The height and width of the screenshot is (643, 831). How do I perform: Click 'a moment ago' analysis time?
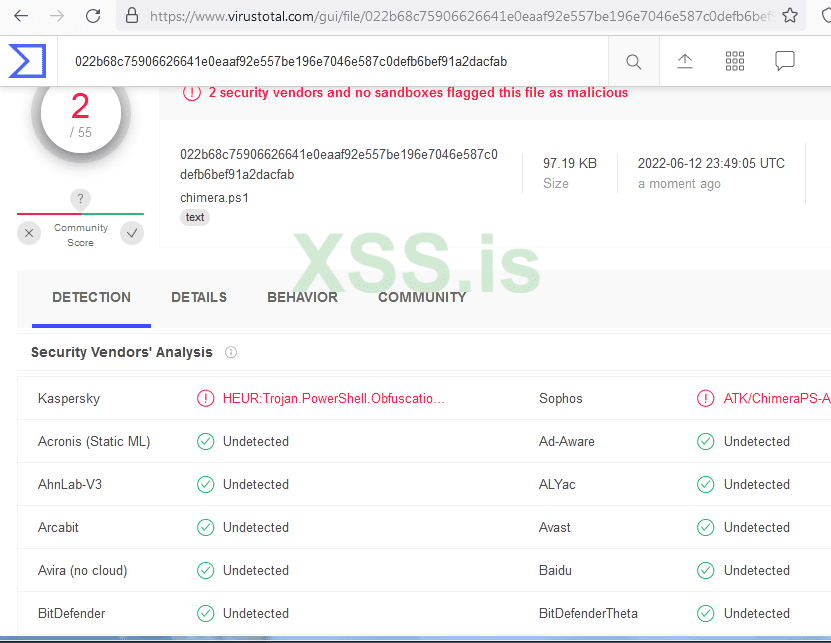click(679, 184)
